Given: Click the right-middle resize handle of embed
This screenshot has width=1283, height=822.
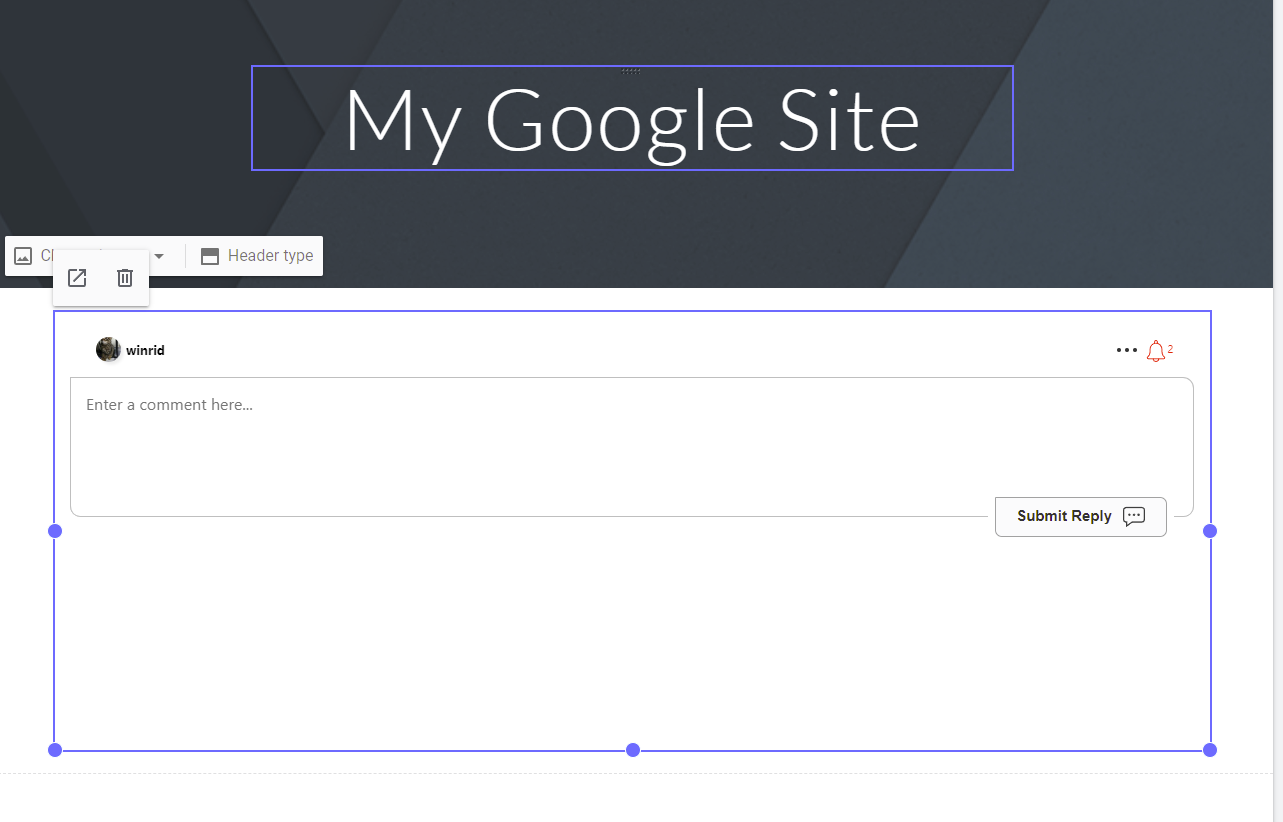Looking at the screenshot, I should [x=1210, y=531].
